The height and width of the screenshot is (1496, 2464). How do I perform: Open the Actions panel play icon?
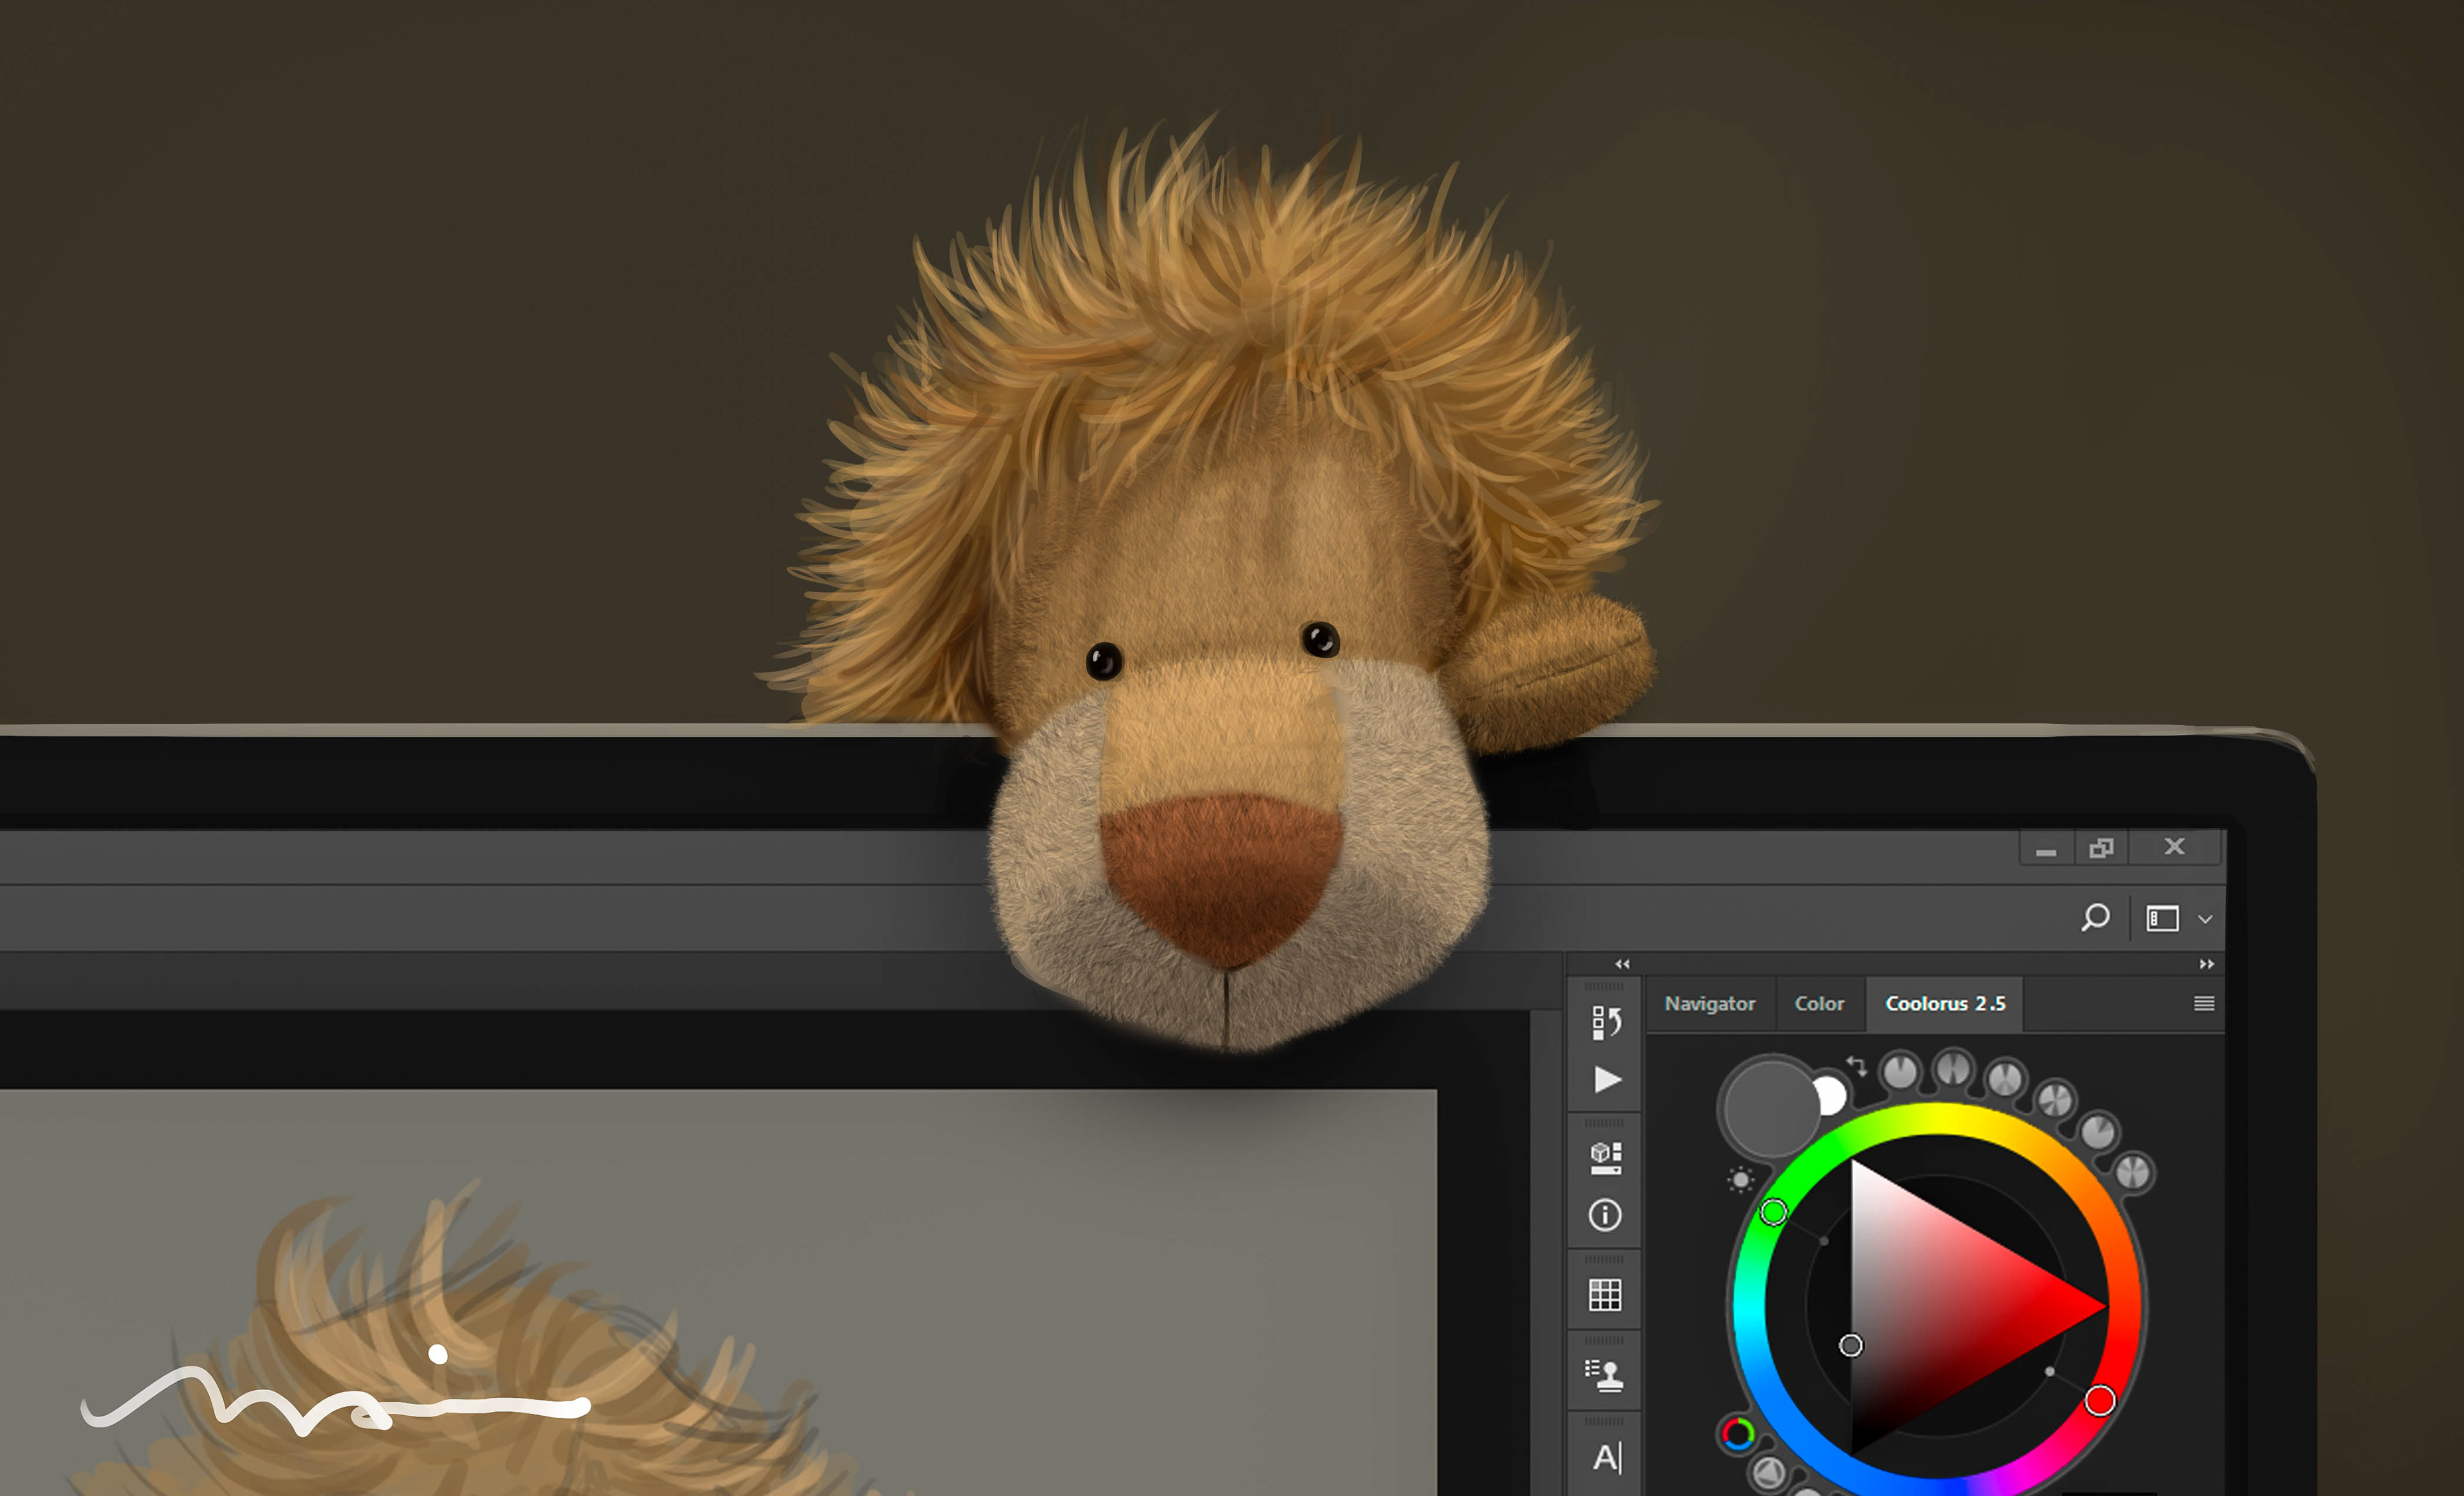1606,1080
